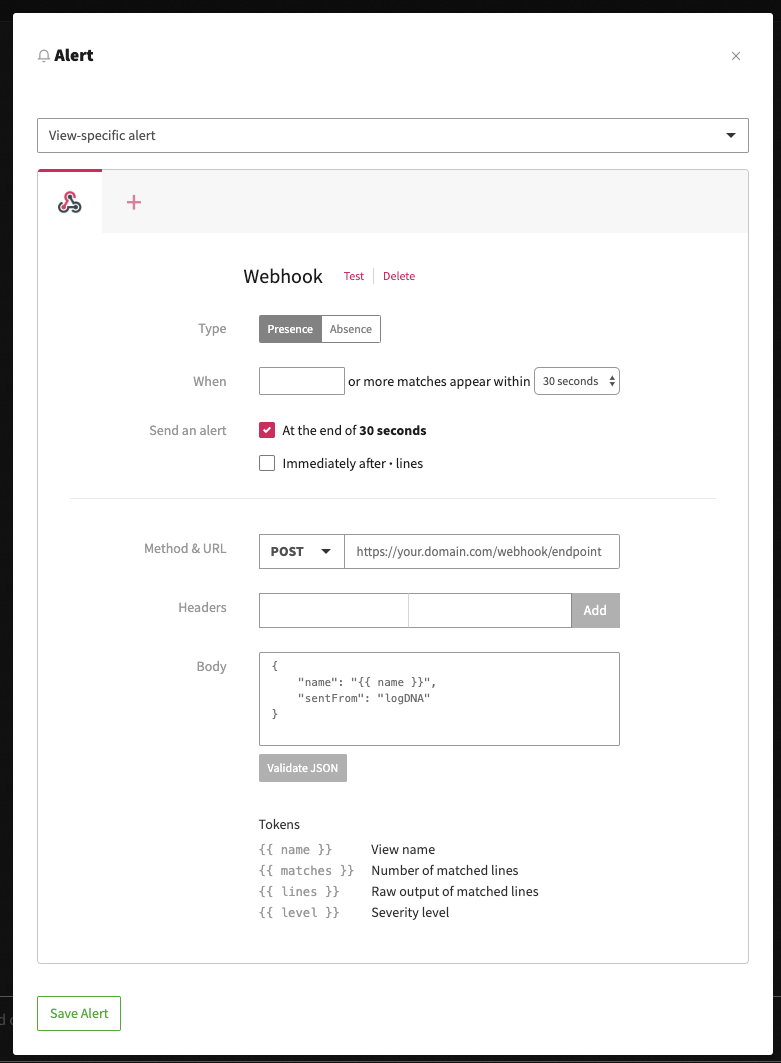Click Add header button

pyautogui.click(x=595, y=610)
